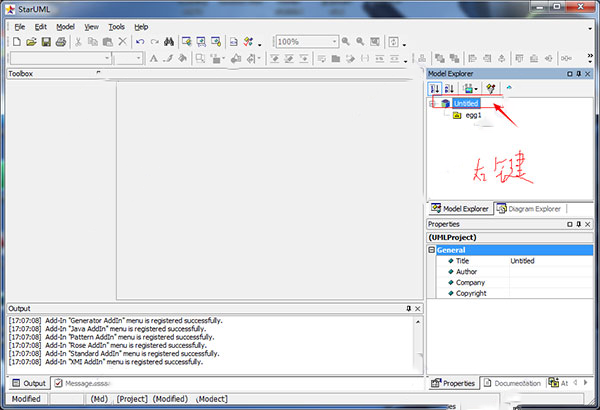Open the File menu

point(20,27)
